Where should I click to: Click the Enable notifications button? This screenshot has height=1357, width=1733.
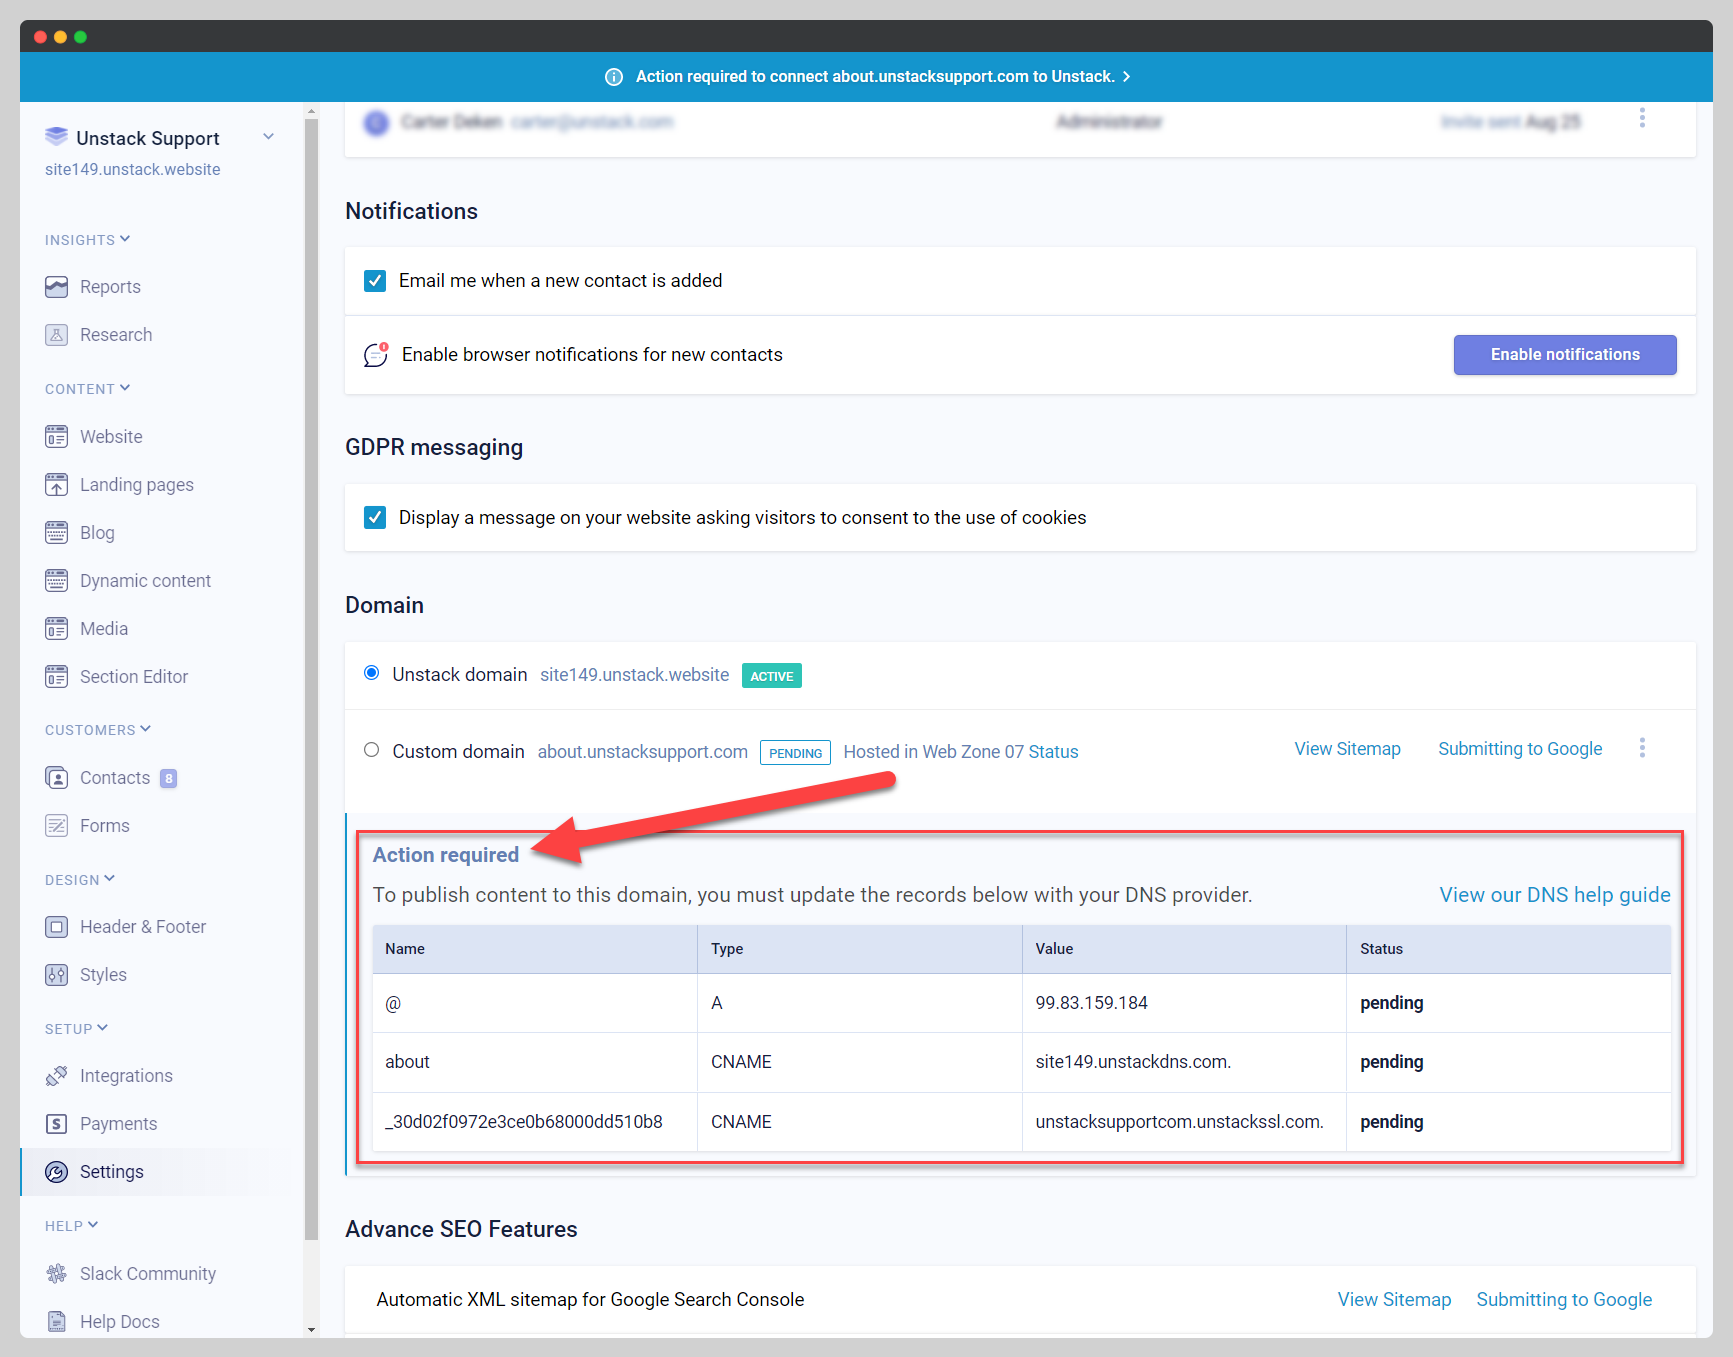point(1564,355)
